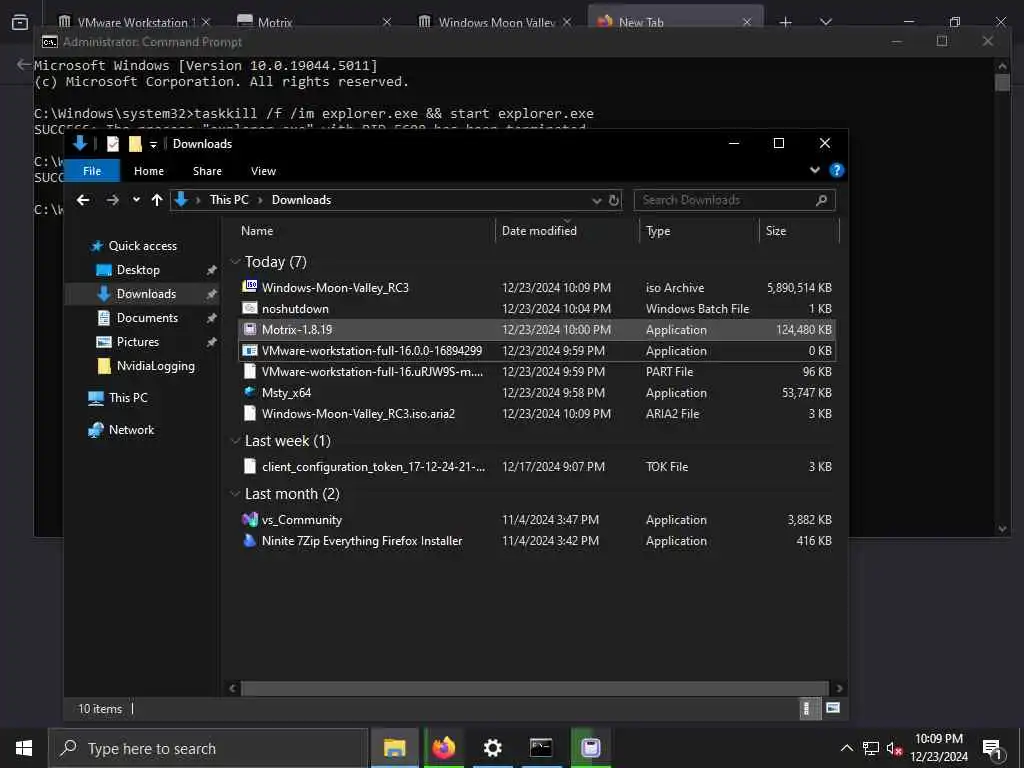Click the Command Prompt vertical scrollbar thumb
Image resolution: width=1024 pixels, height=768 pixels.
tap(1002, 82)
